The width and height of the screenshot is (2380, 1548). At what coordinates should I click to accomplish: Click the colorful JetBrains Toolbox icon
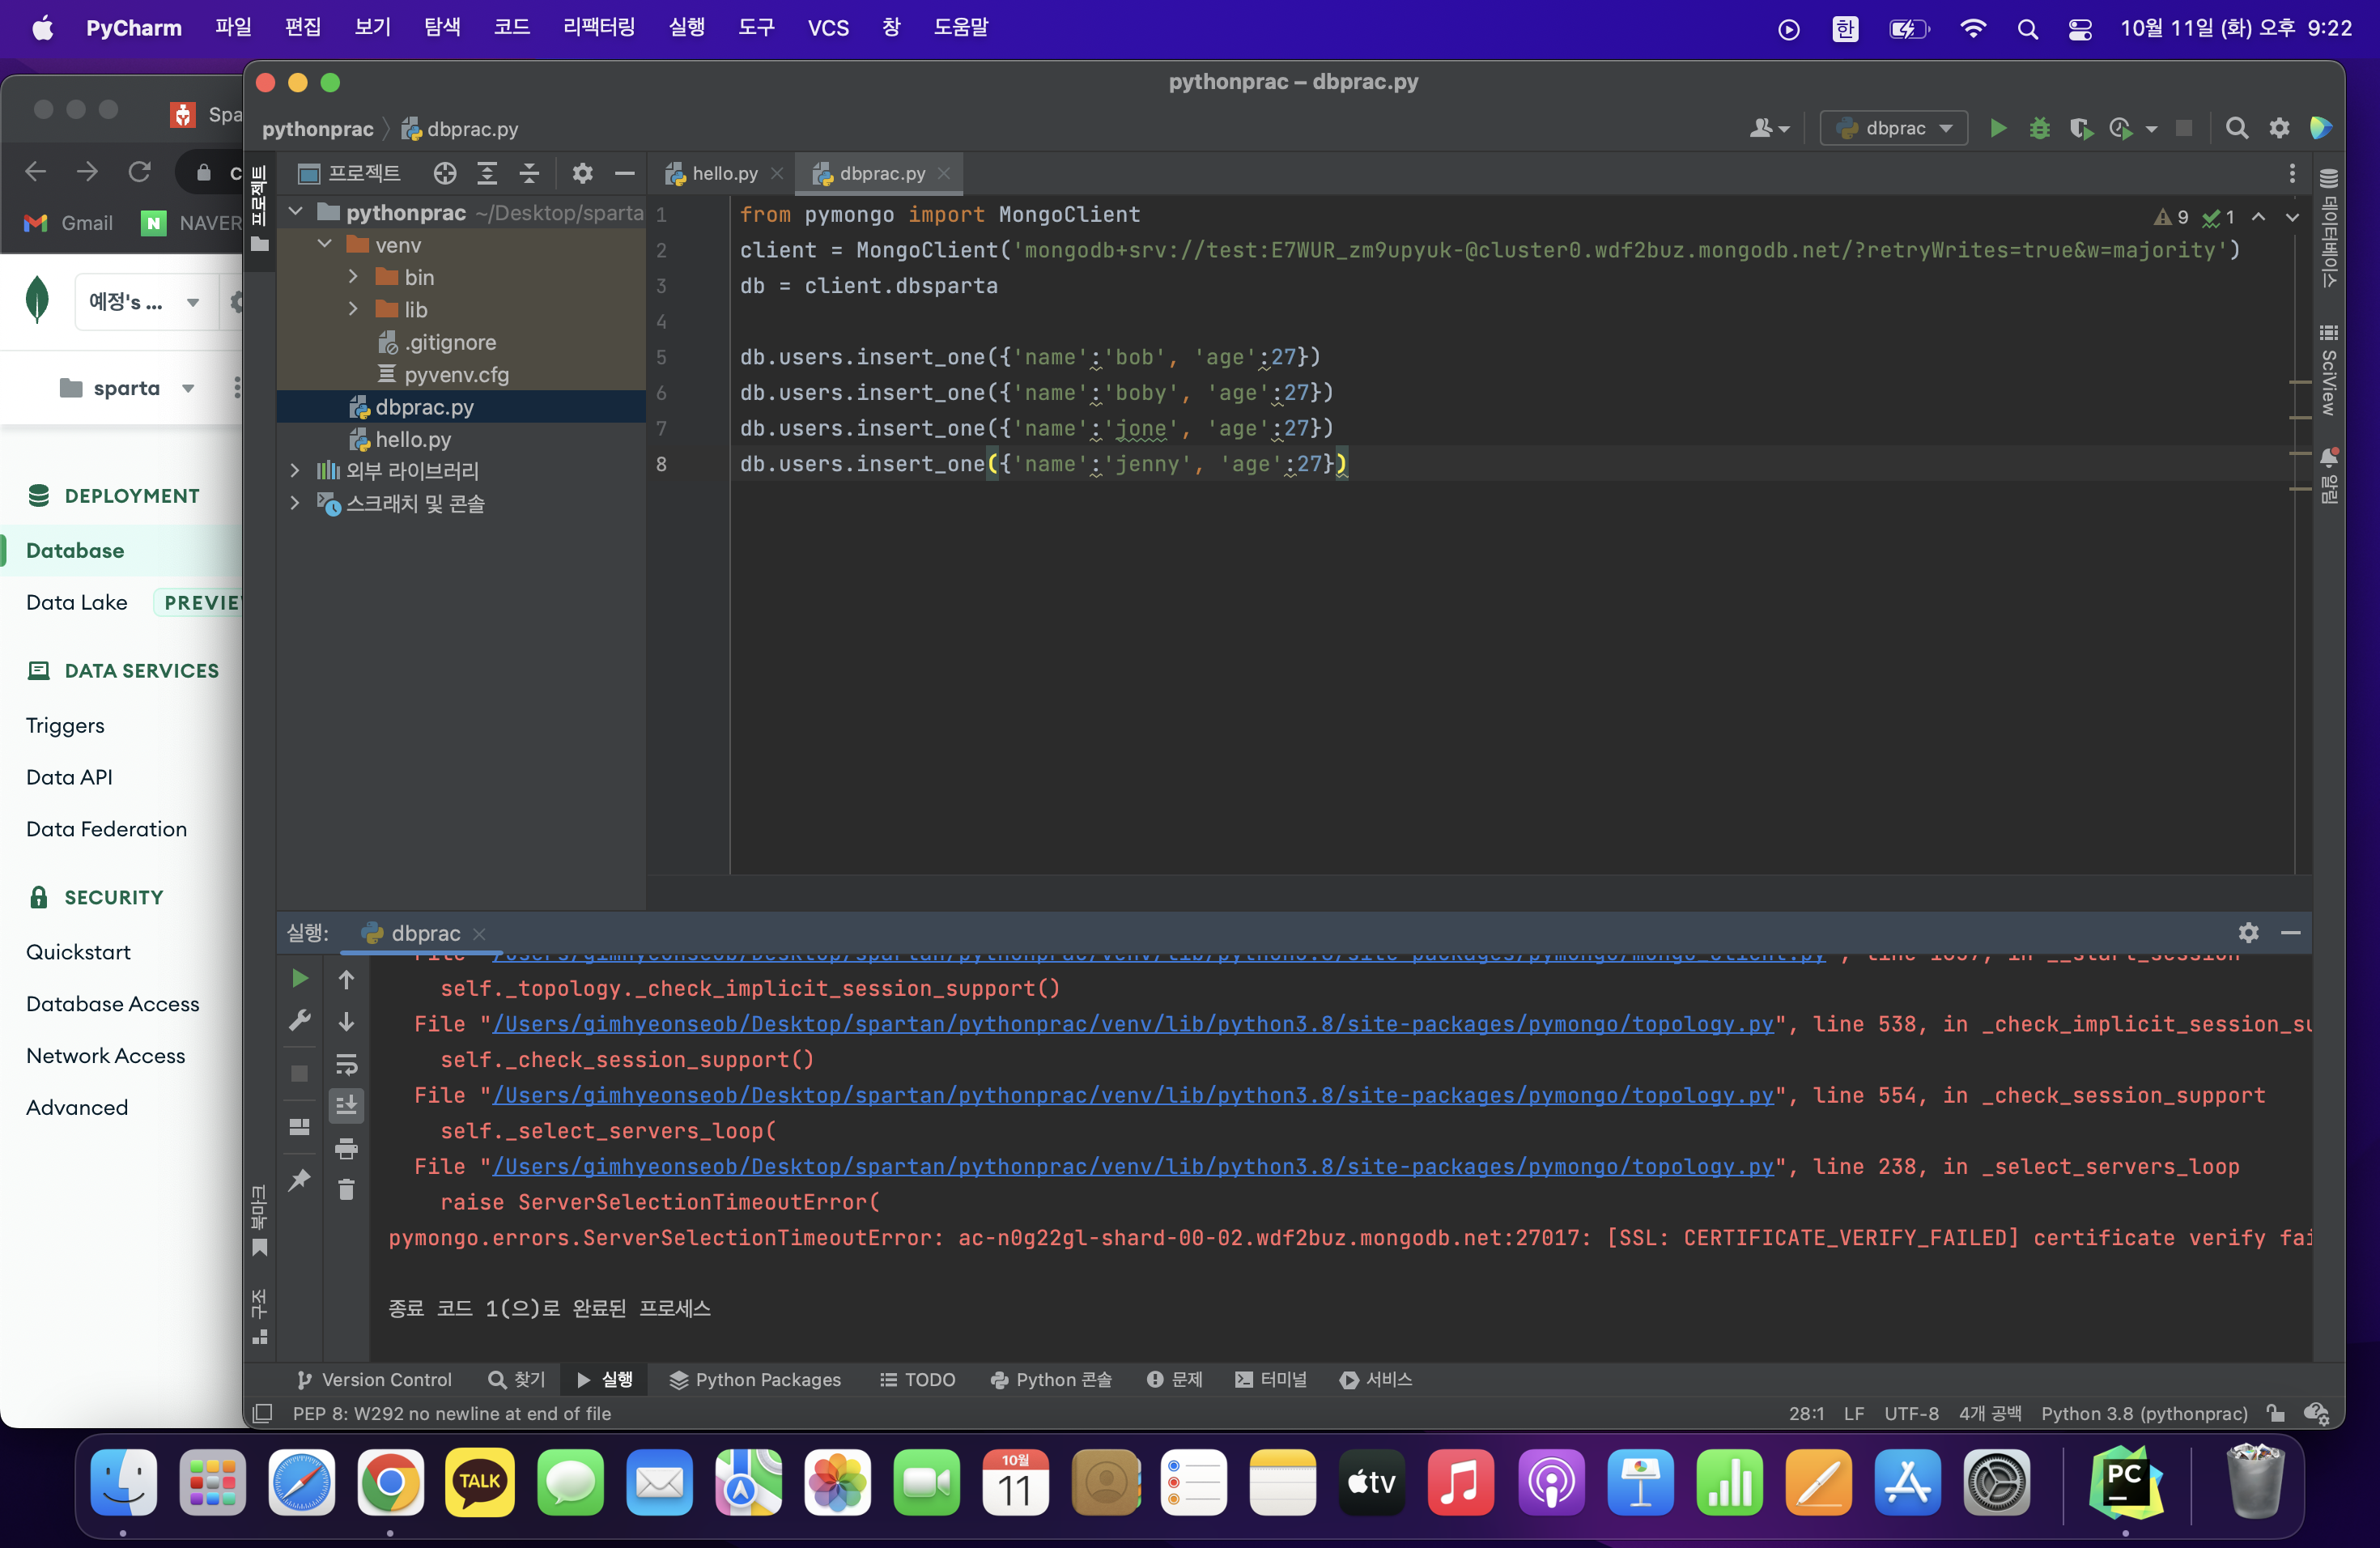click(x=2321, y=128)
